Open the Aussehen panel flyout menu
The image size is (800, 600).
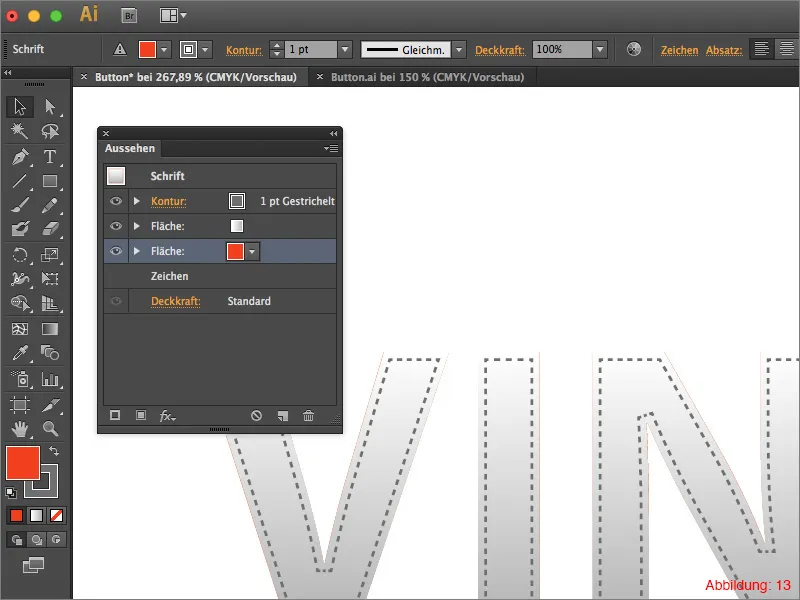coord(331,148)
